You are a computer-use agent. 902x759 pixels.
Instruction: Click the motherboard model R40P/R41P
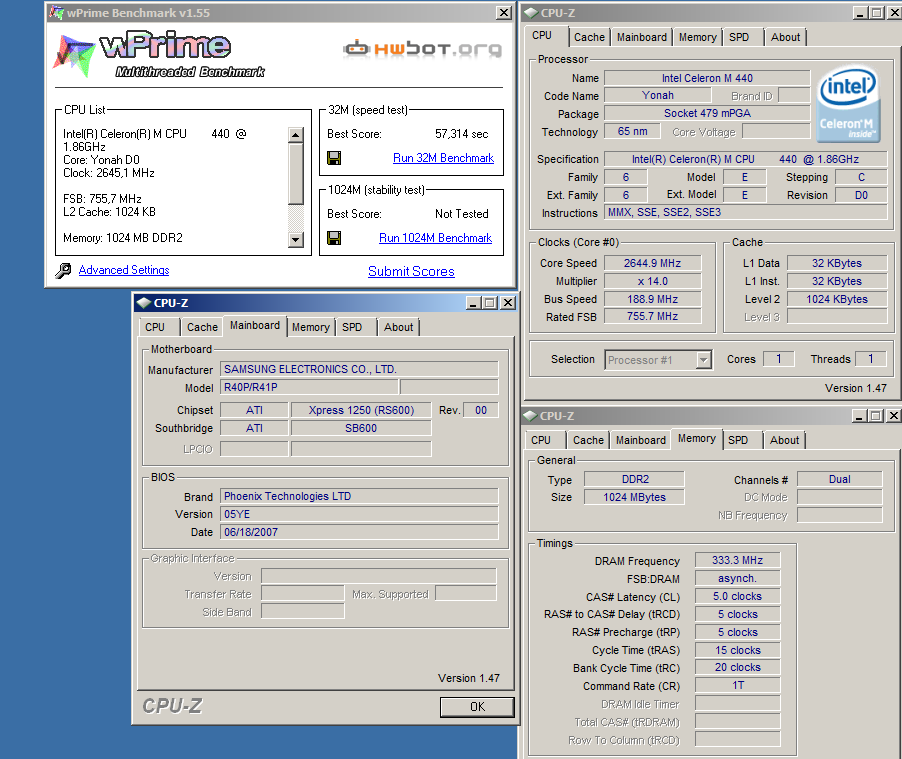click(x=308, y=387)
